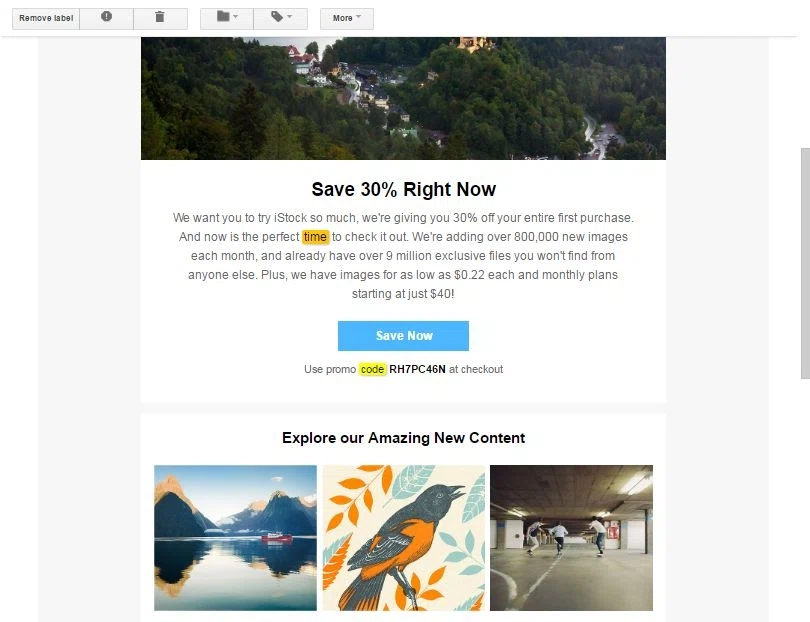Viewport: 810px width, 622px height.
Task: Click the forest village banner image
Action: pyautogui.click(x=403, y=98)
